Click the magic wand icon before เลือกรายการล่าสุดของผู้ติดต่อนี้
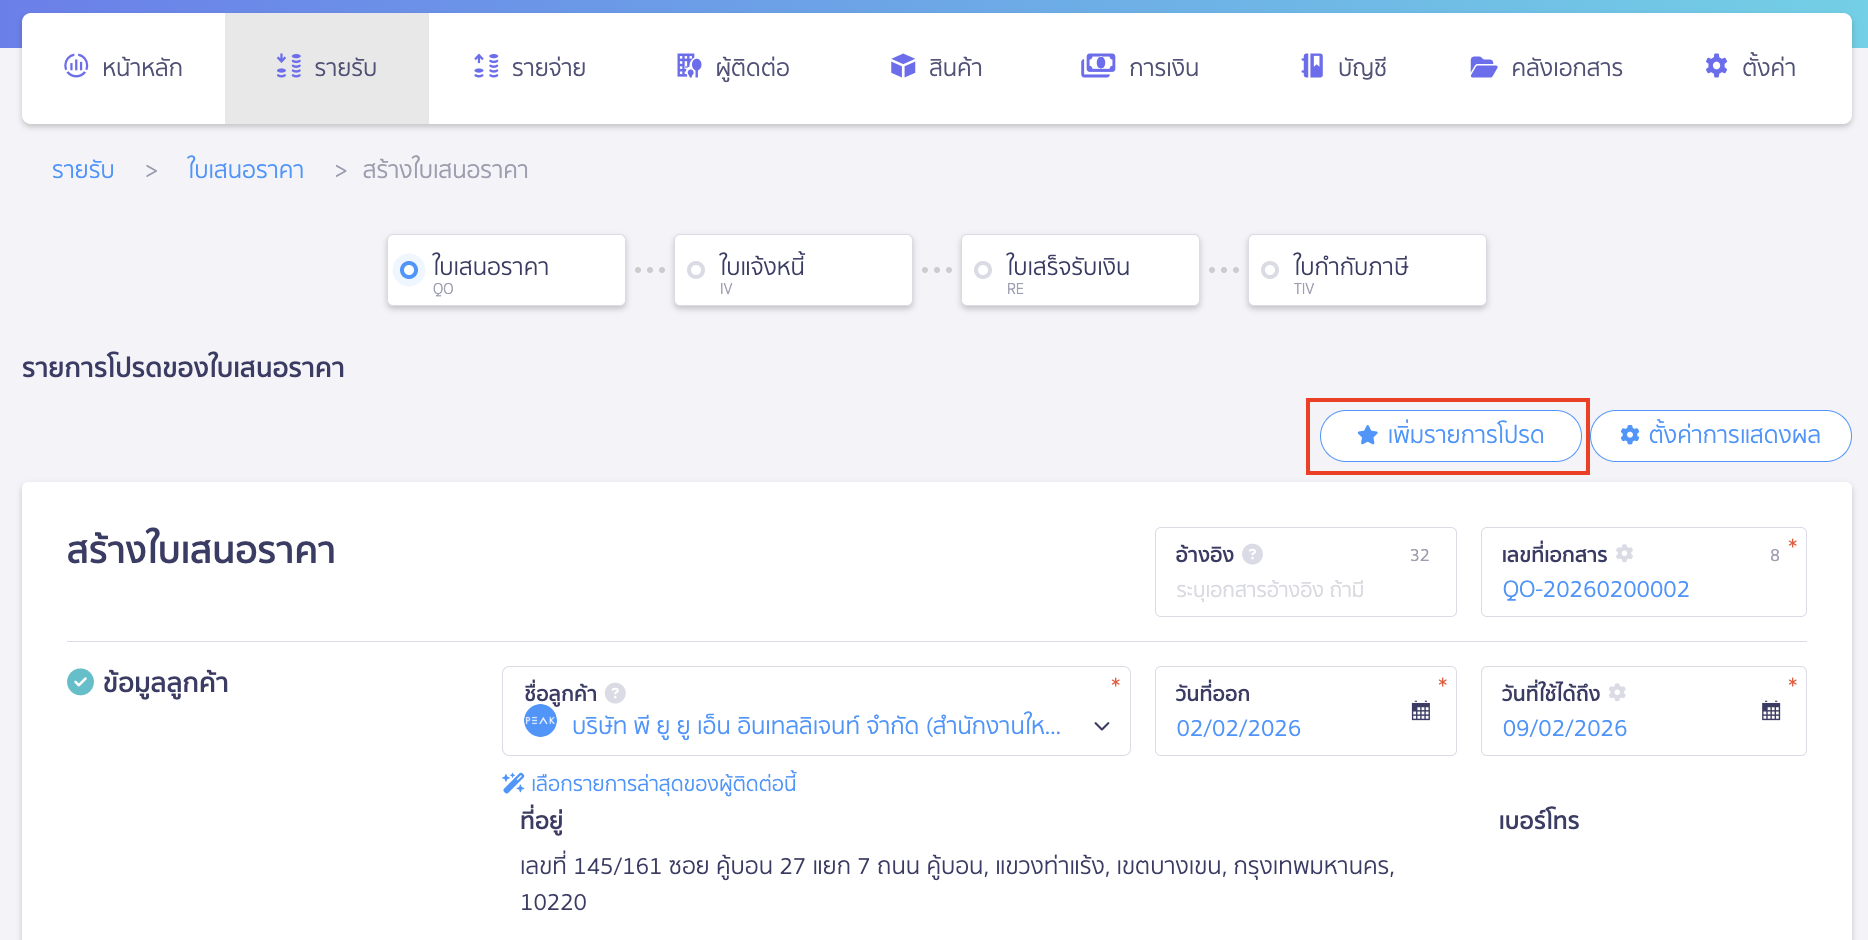This screenshot has height=940, width=1868. click(511, 783)
